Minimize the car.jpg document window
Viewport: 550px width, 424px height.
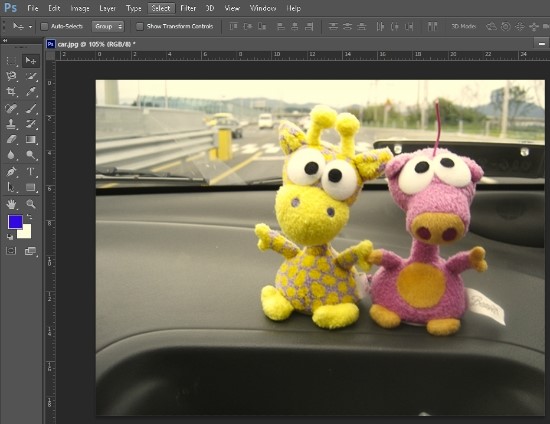[x=542, y=44]
